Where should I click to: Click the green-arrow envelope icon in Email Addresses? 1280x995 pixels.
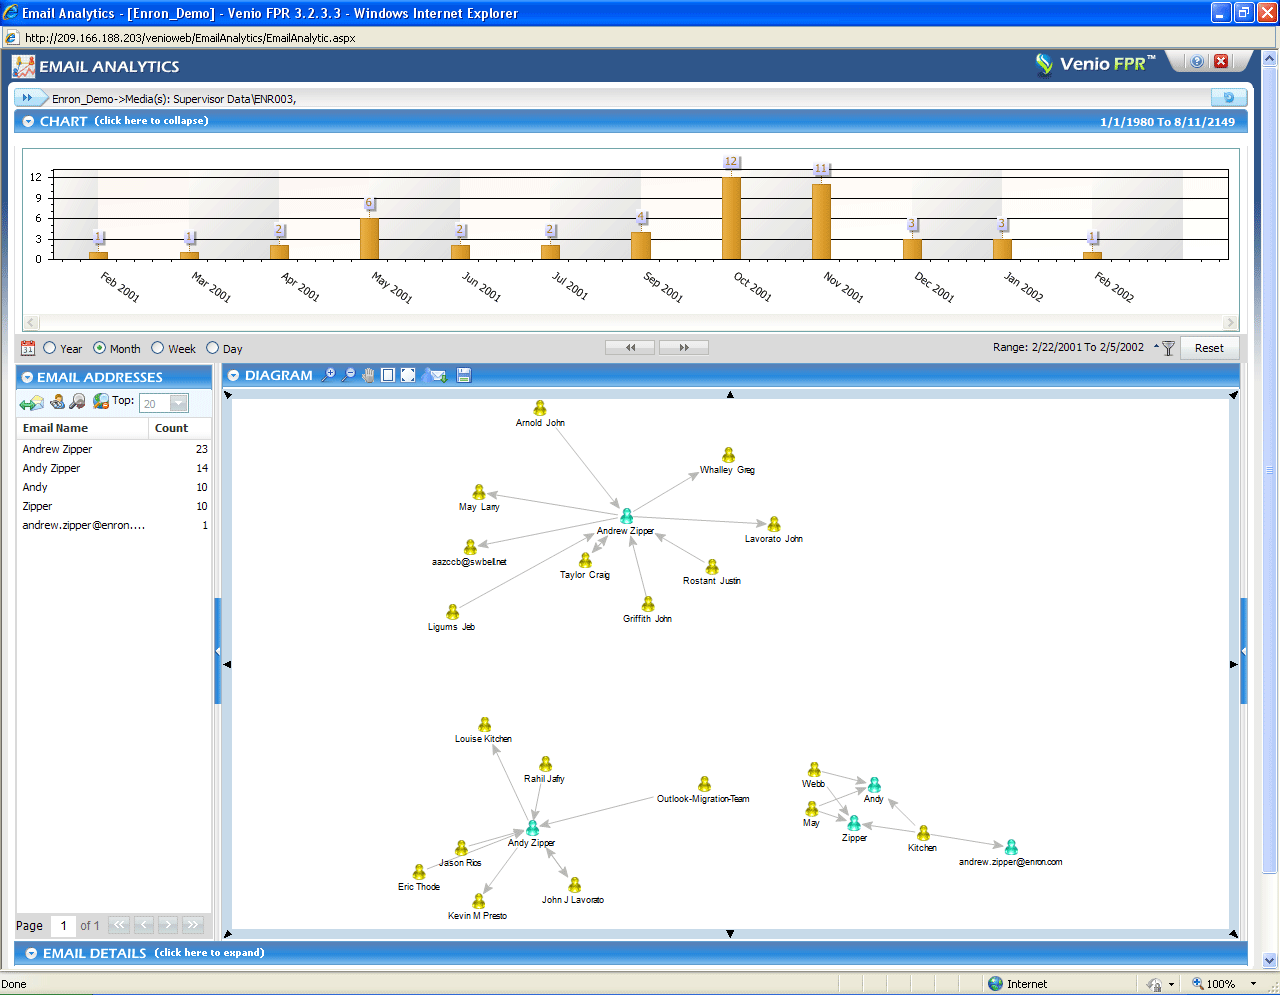pyautogui.click(x=32, y=402)
